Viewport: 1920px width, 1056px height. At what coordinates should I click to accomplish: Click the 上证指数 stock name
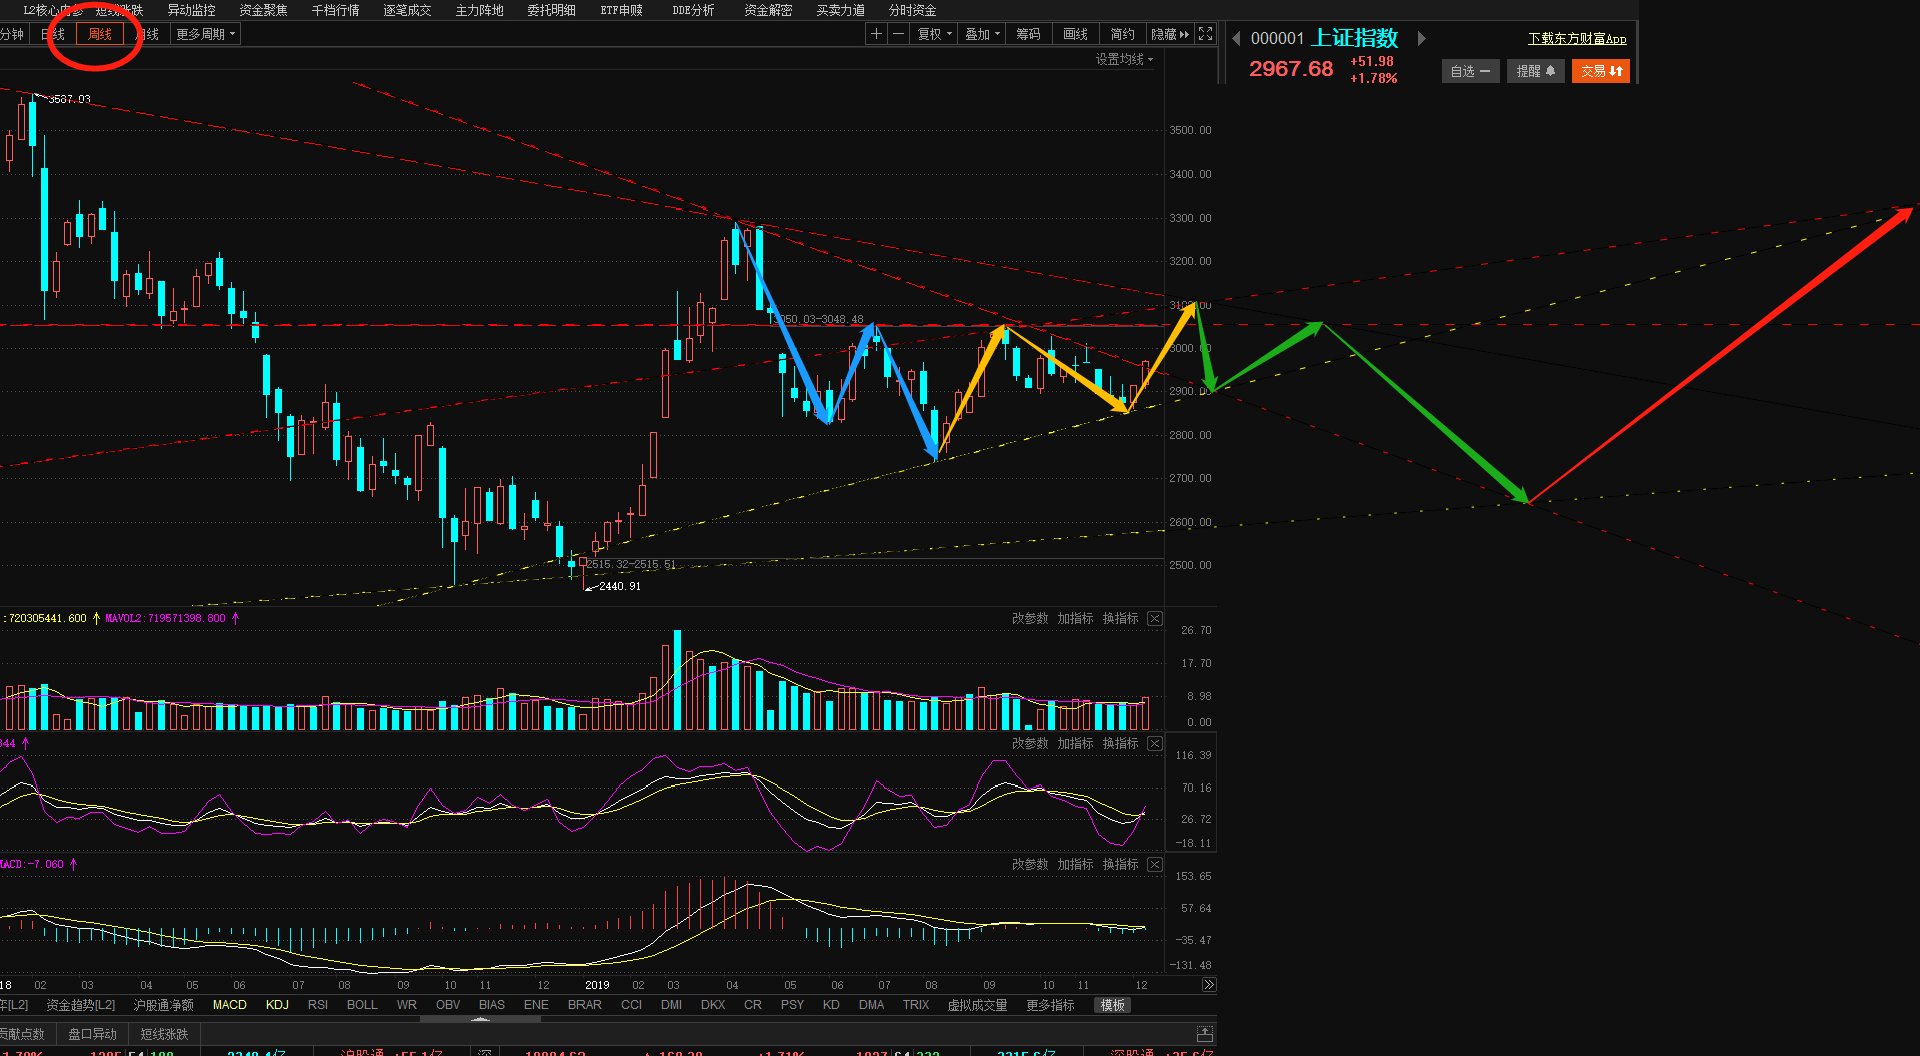click(x=1355, y=38)
